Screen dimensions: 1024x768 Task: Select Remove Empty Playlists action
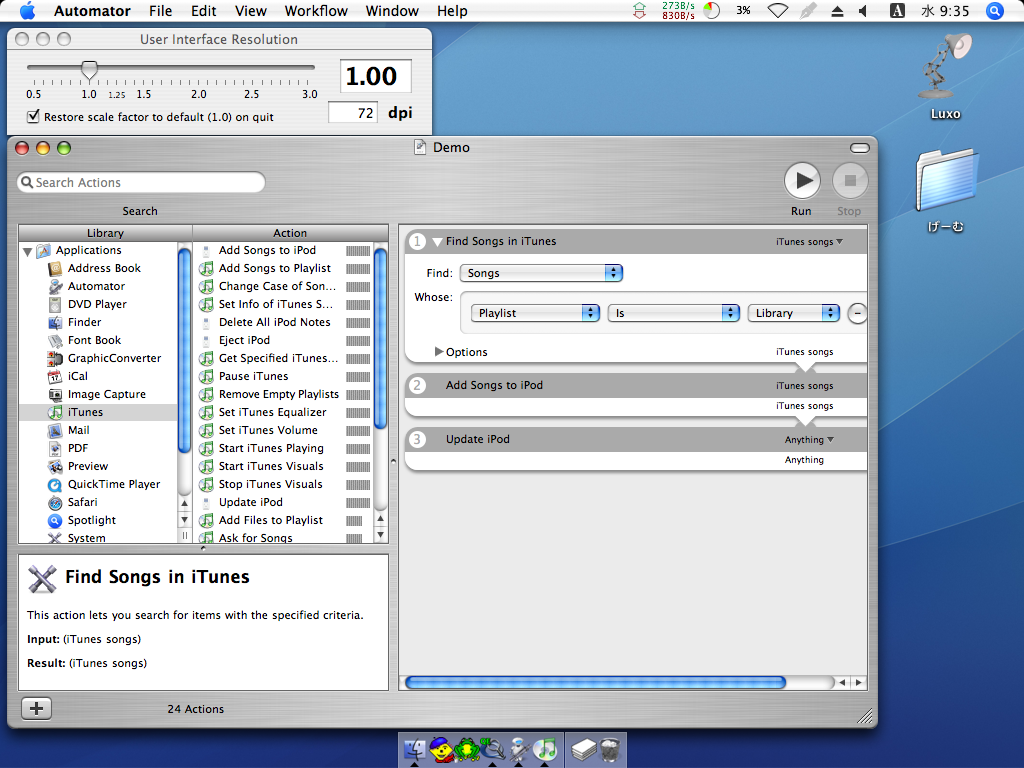coord(279,394)
